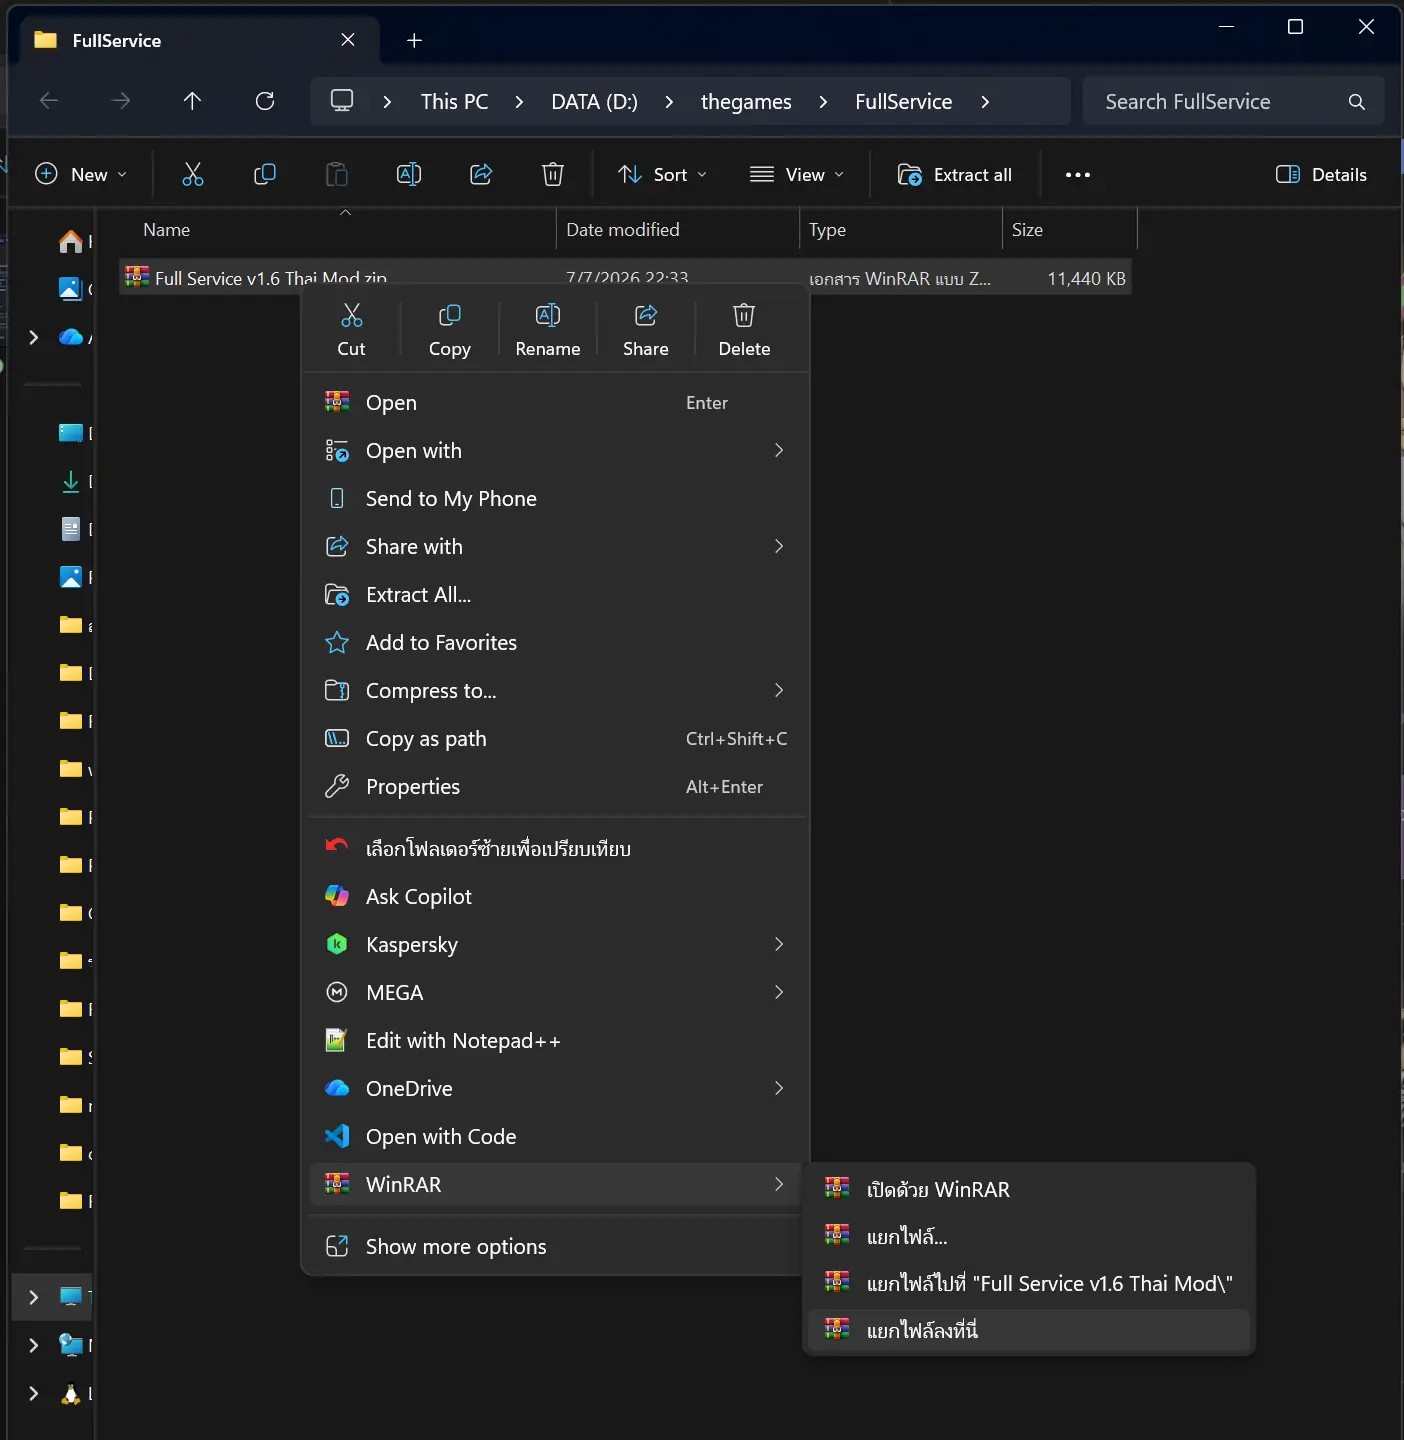Click the search magnifier icon

click(x=1356, y=102)
